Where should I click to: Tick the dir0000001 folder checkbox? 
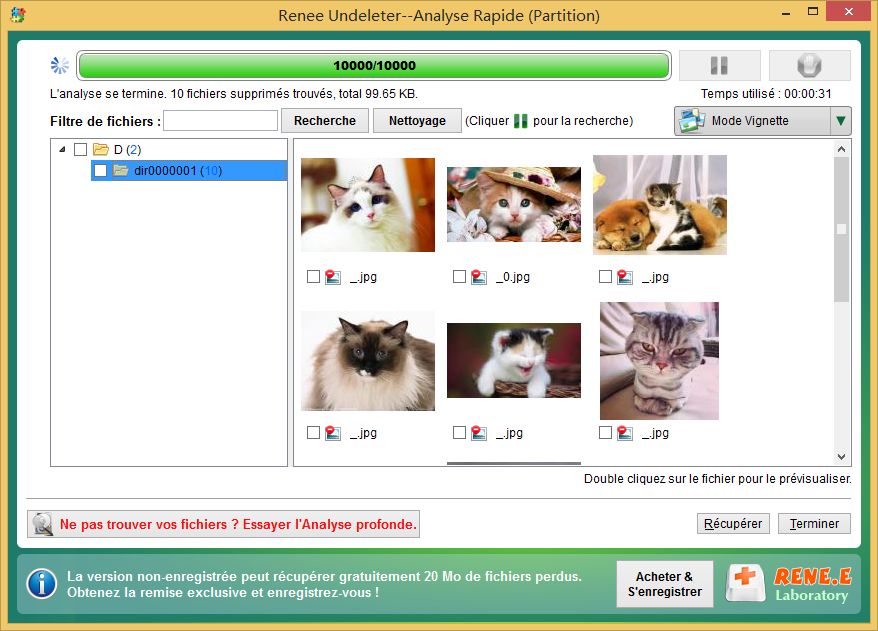click(x=100, y=171)
